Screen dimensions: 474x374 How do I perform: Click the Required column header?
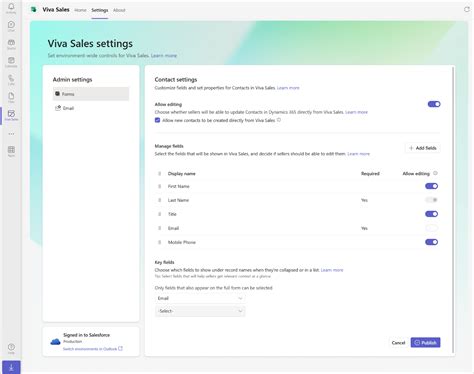point(370,173)
